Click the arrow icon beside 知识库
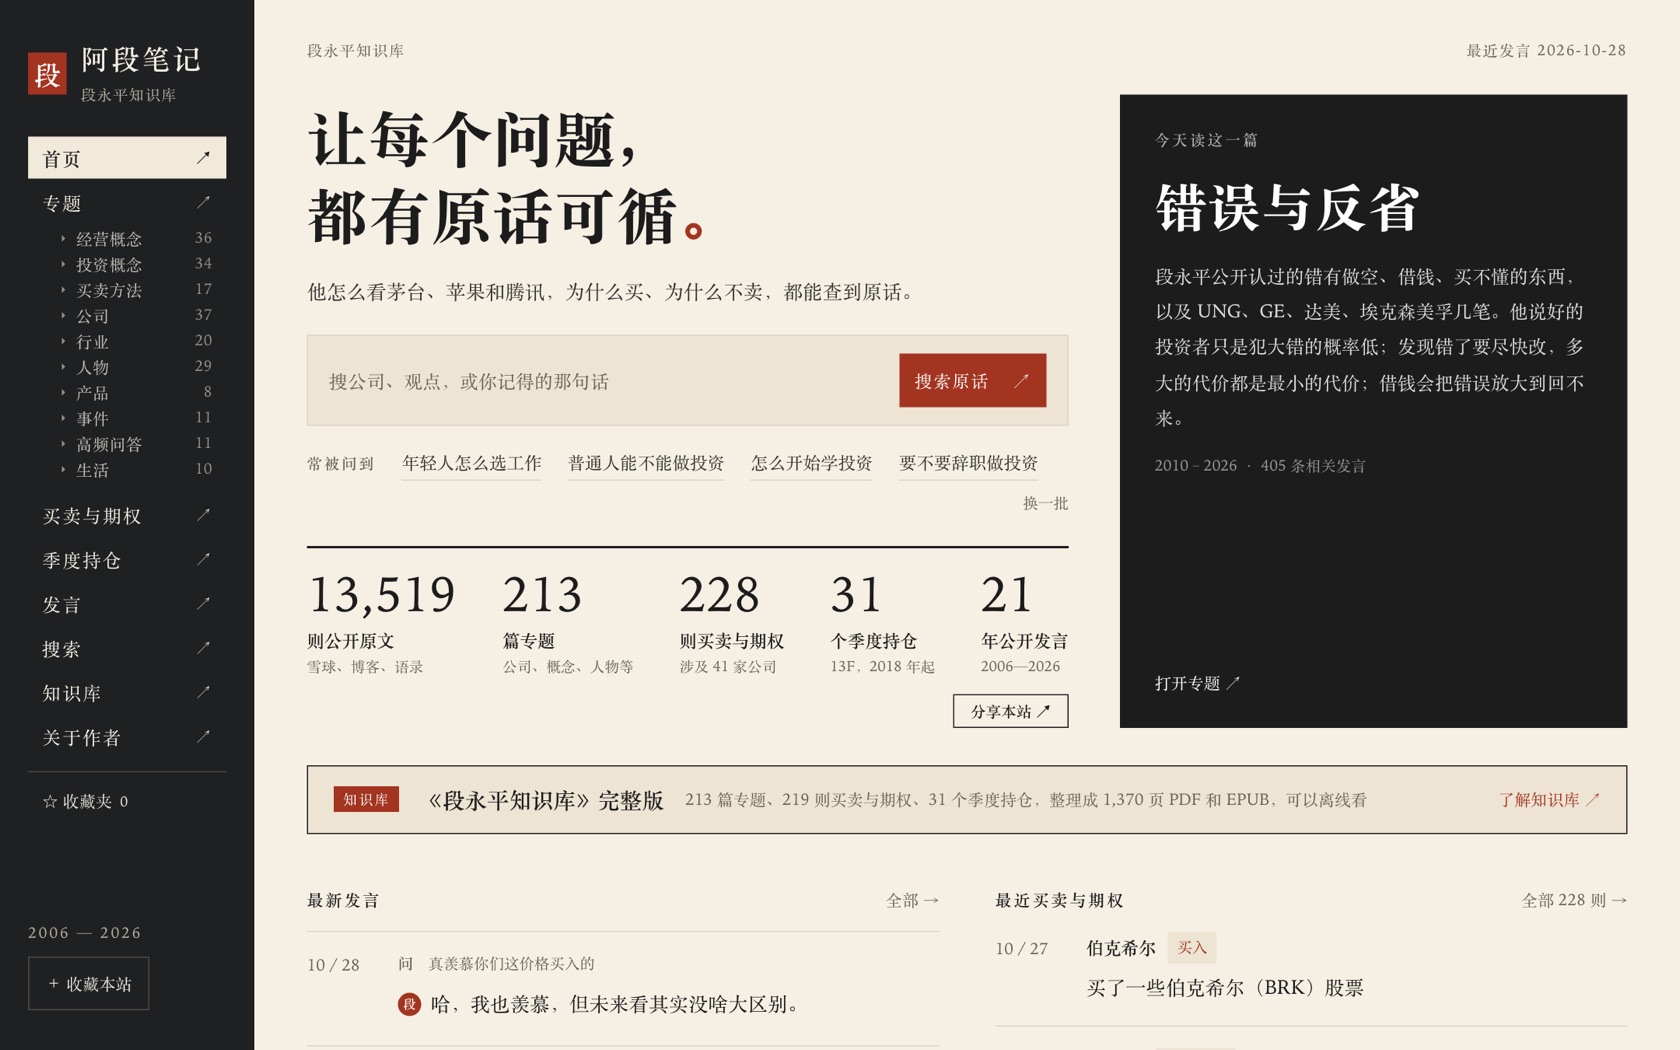 [203, 692]
